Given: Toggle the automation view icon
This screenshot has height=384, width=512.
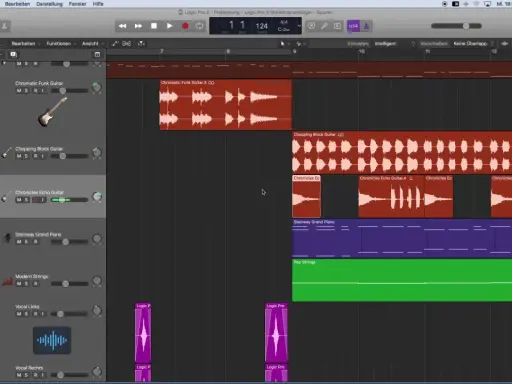Looking at the screenshot, I should [x=114, y=44].
